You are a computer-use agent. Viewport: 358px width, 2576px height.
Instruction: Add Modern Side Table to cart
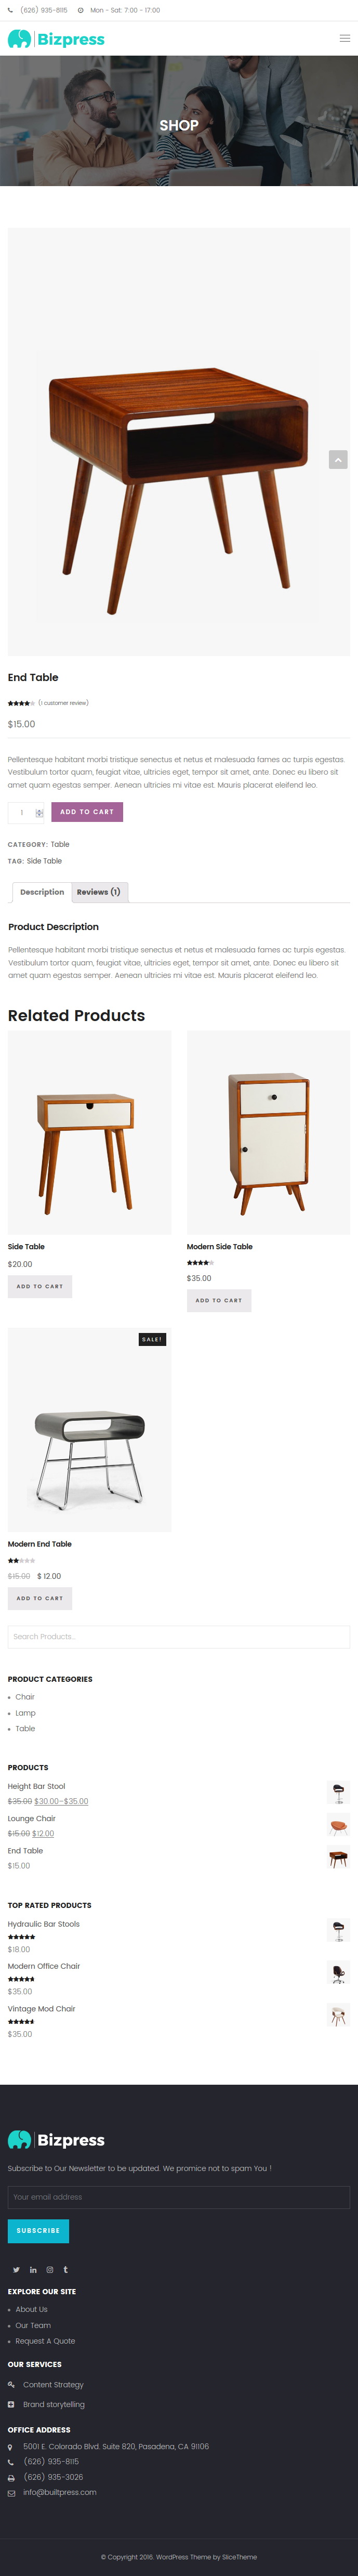[x=219, y=1300]
